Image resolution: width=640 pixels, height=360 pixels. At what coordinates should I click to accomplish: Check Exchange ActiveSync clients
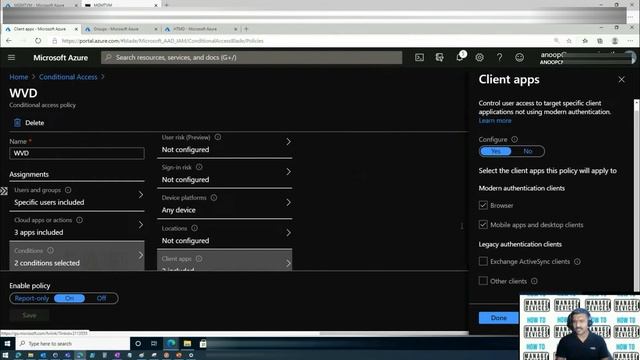click(x=483, y=261)
